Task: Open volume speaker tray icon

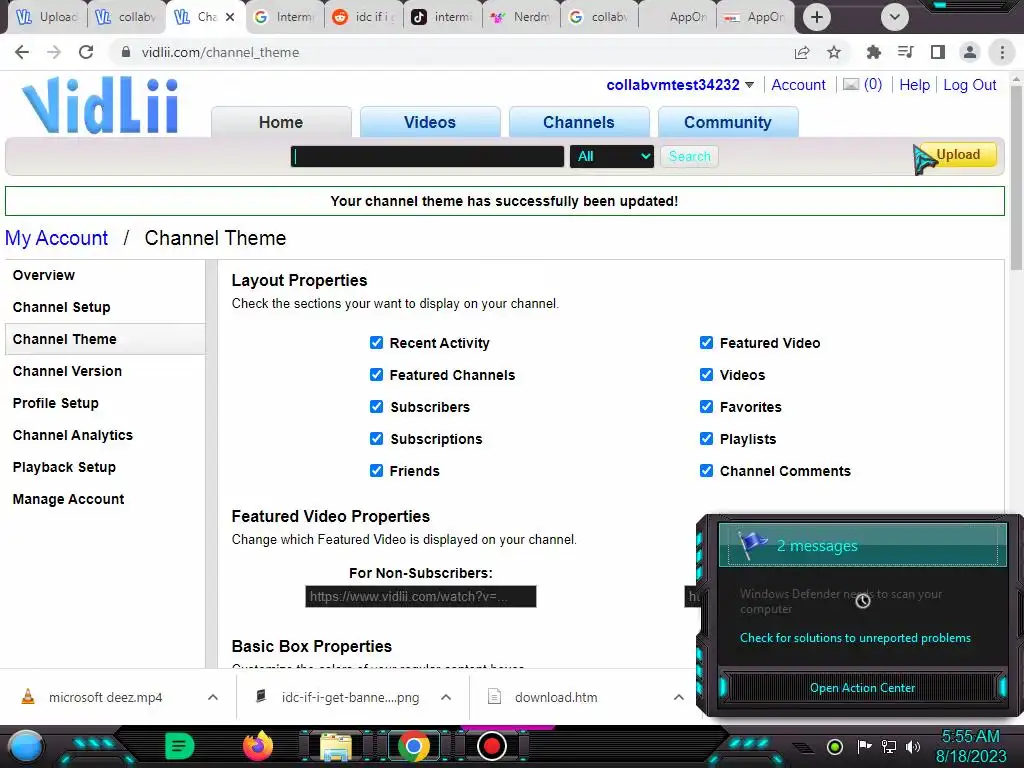Action: pos(912,746)
